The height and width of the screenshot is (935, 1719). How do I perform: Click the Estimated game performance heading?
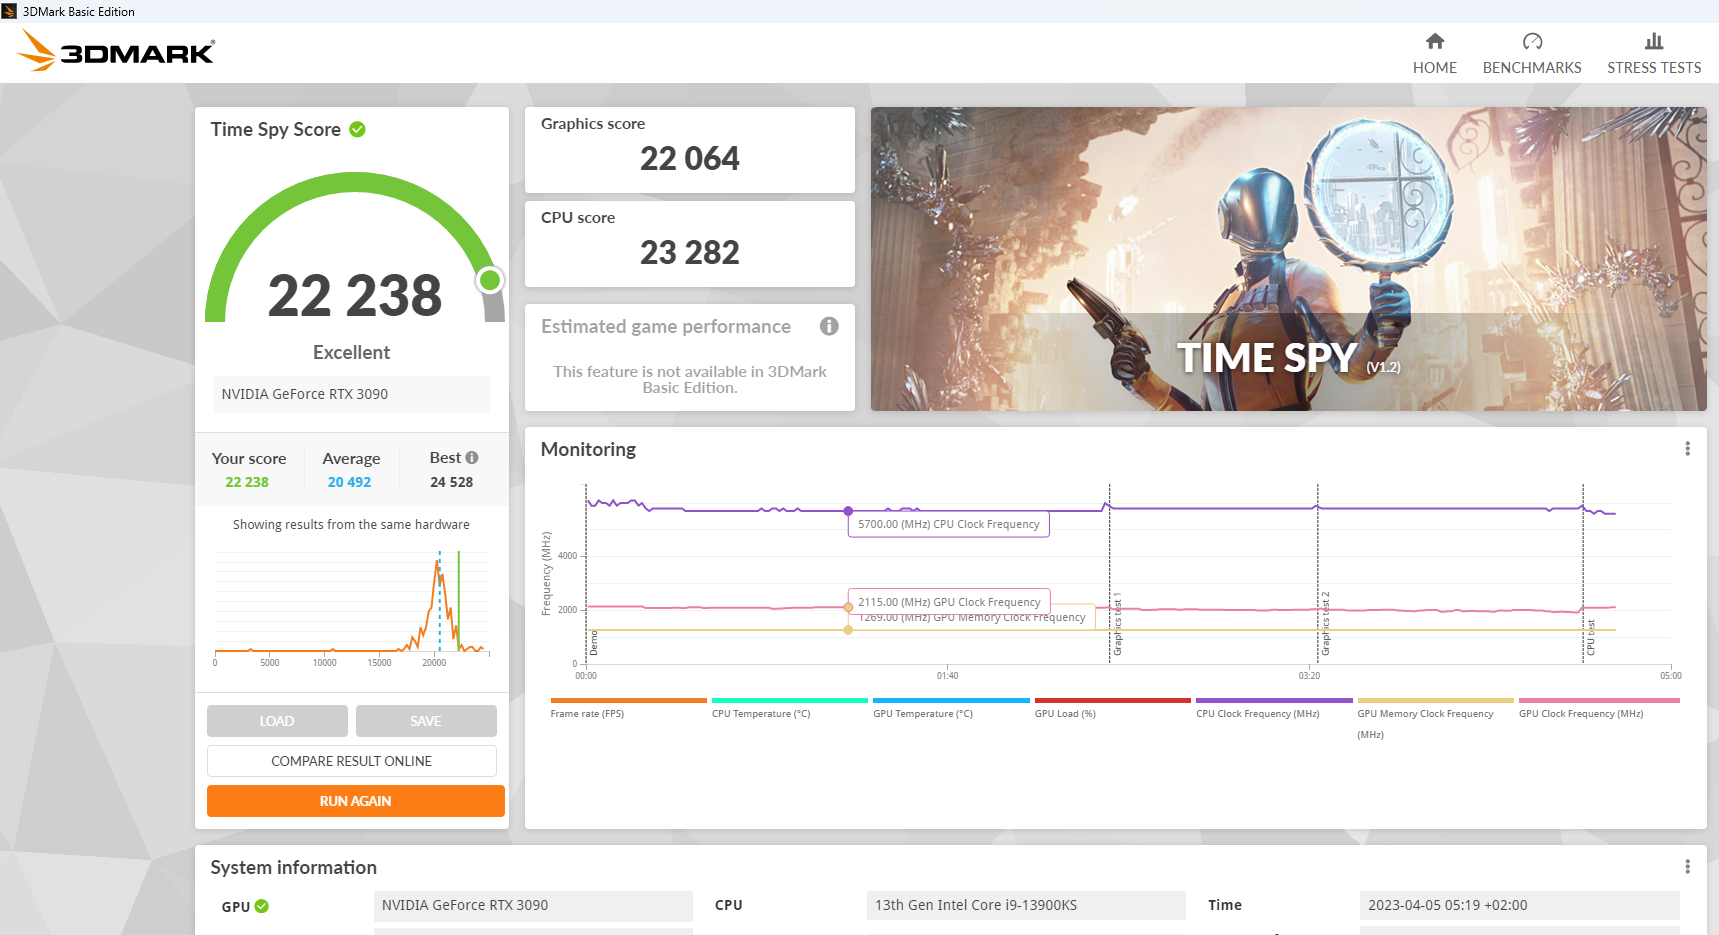(666, 326)
